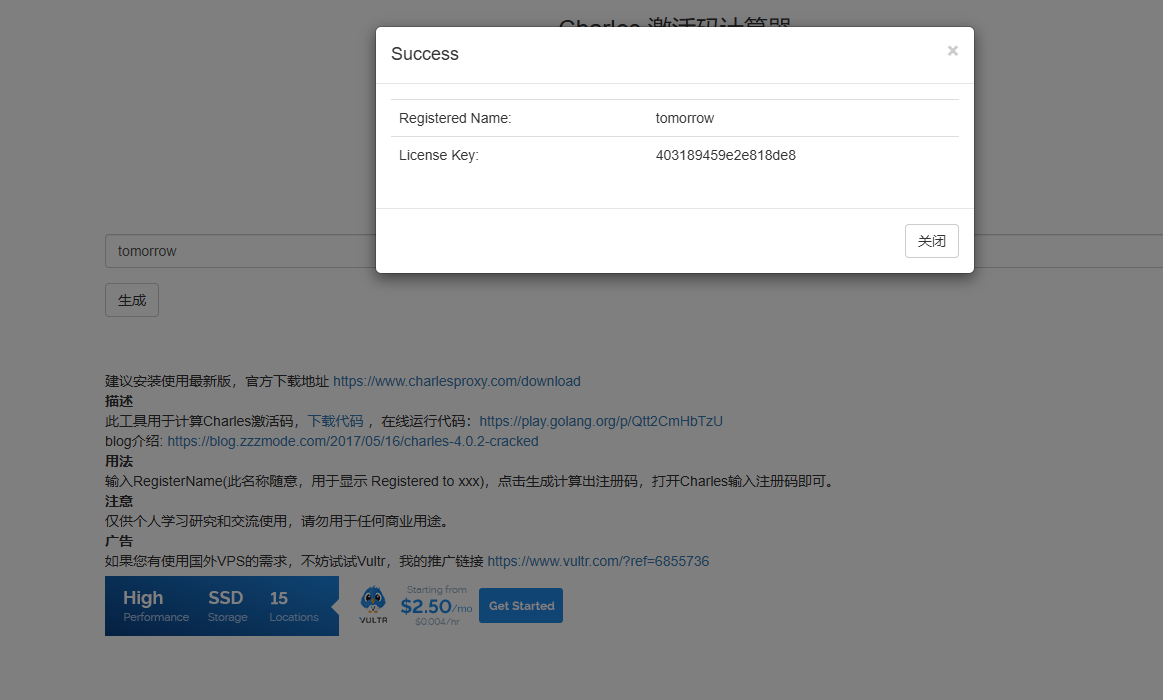Click the Registered Name: label
This screenshot has height=700, width=1163.
pos(455,118)
